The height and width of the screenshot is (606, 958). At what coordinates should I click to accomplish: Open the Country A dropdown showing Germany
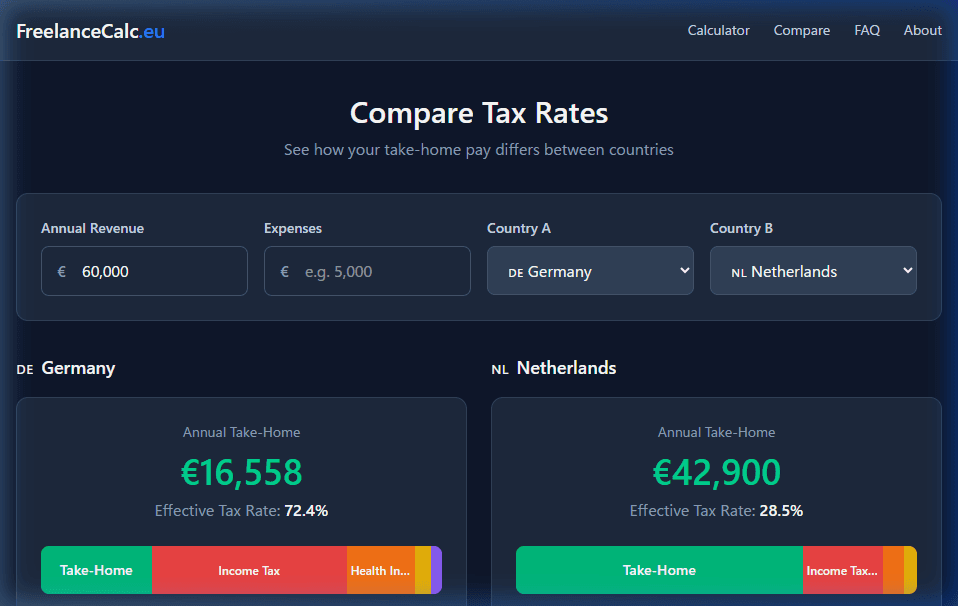pos(590,270)
